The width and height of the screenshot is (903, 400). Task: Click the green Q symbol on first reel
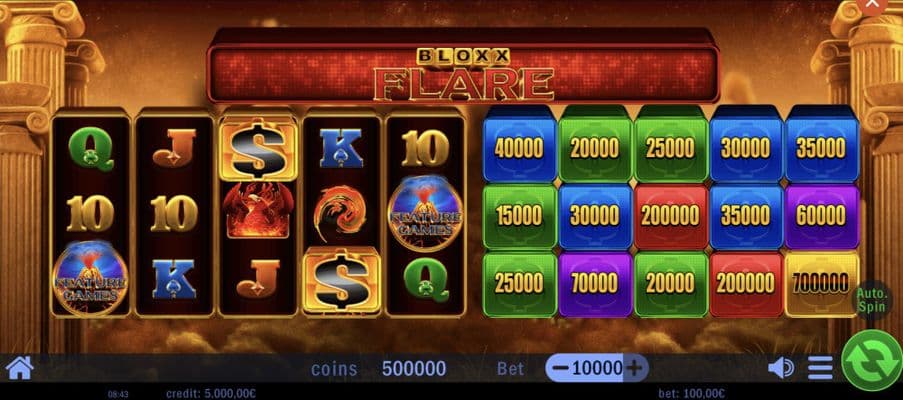[90, 149]
